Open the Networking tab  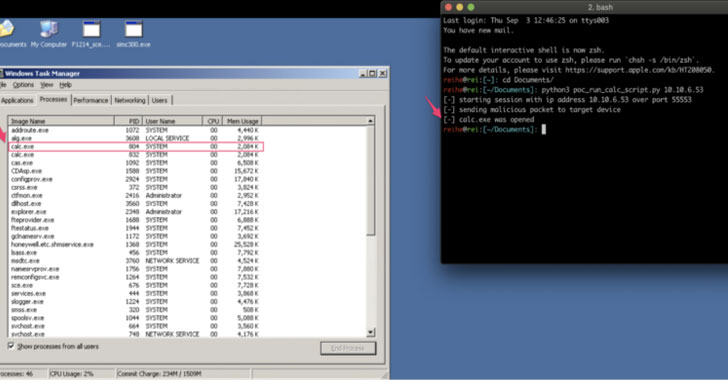click(x=130, y=100)
